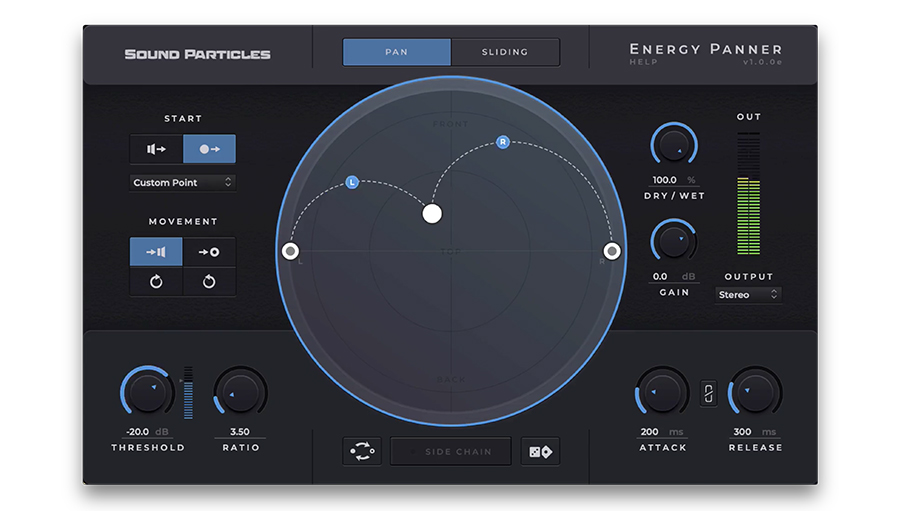900x511 pixels.
Task: Click the Energy Panner title
Action: 706,49
